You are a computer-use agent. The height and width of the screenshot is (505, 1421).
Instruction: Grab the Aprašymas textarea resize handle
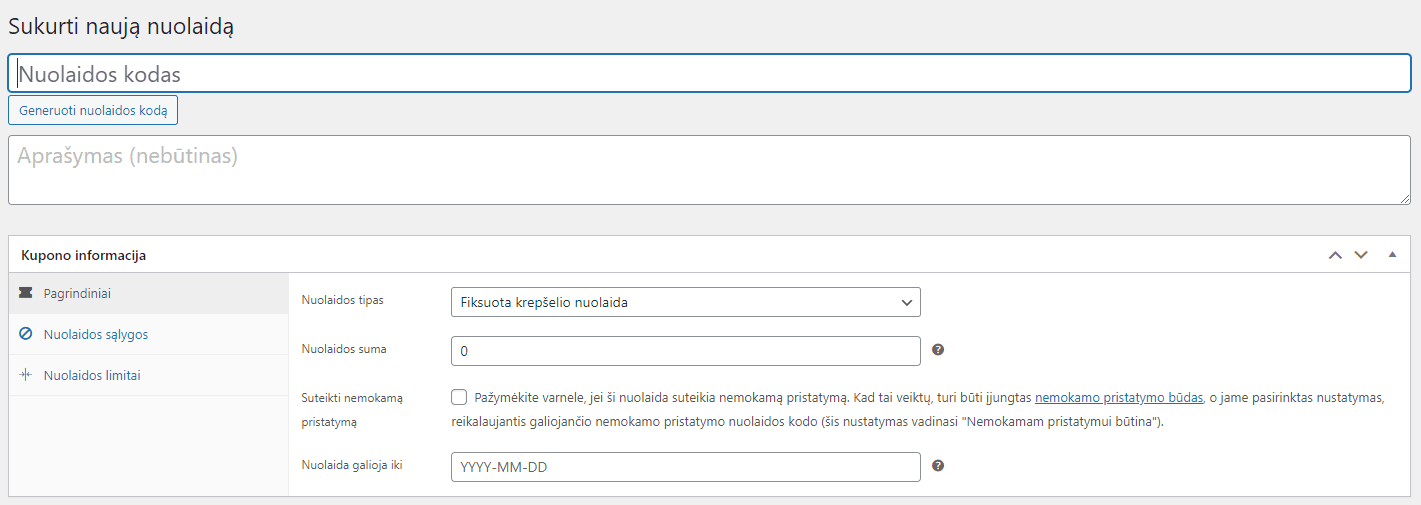tap(1405, 199)
